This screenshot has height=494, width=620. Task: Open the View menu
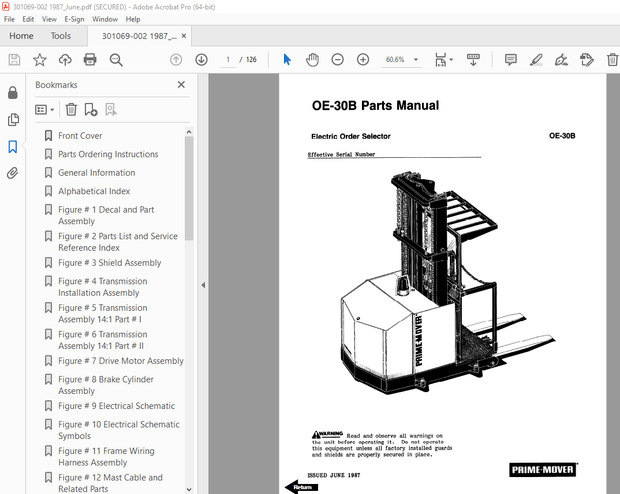coord(49,19)
